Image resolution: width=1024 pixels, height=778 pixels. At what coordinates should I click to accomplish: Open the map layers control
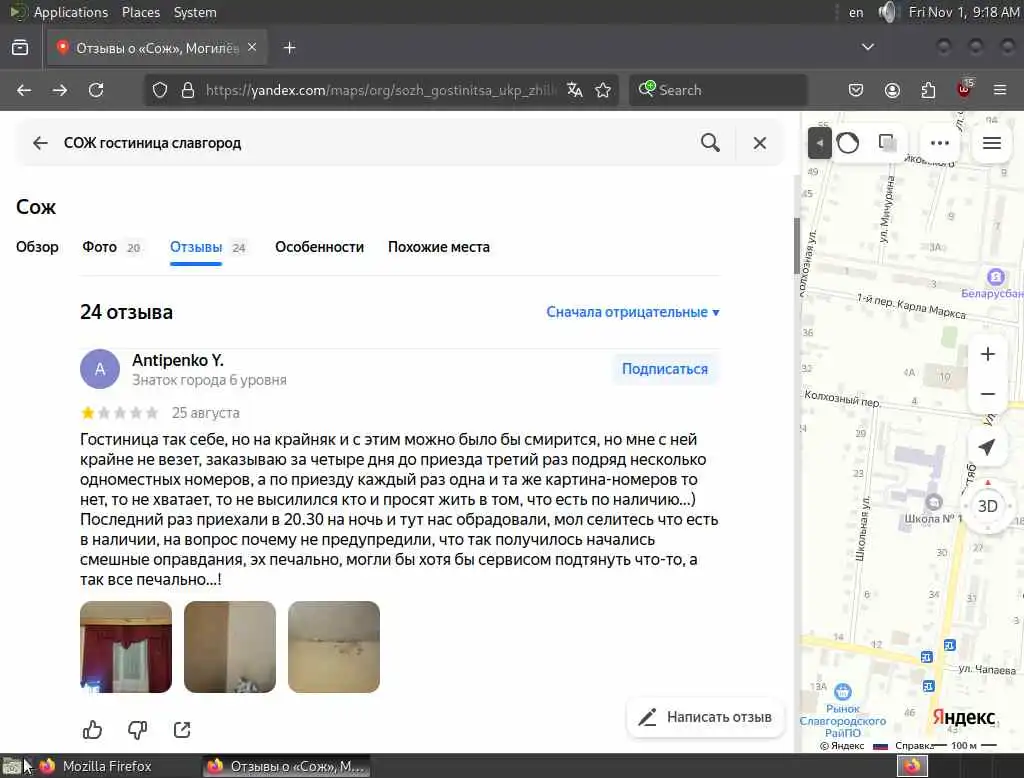tap(887, 142)
